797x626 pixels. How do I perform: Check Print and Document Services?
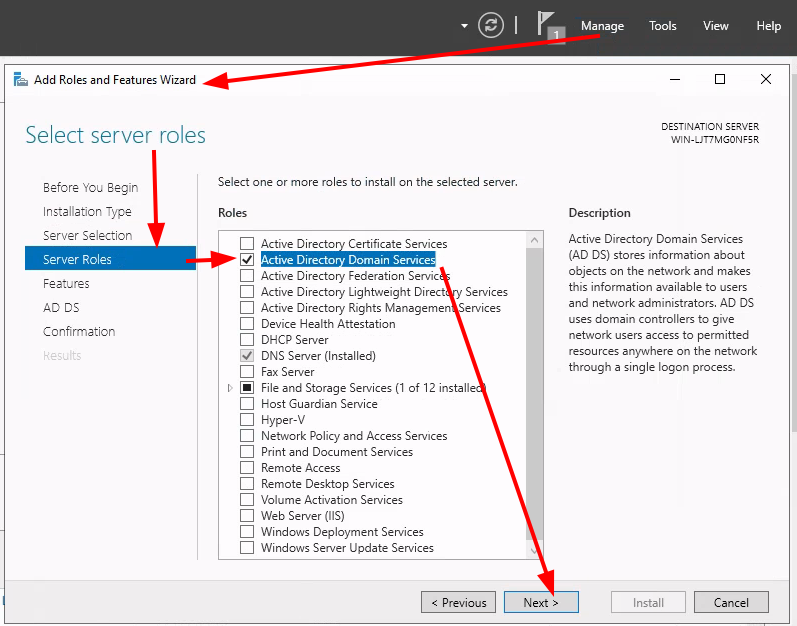pos(247,452)
